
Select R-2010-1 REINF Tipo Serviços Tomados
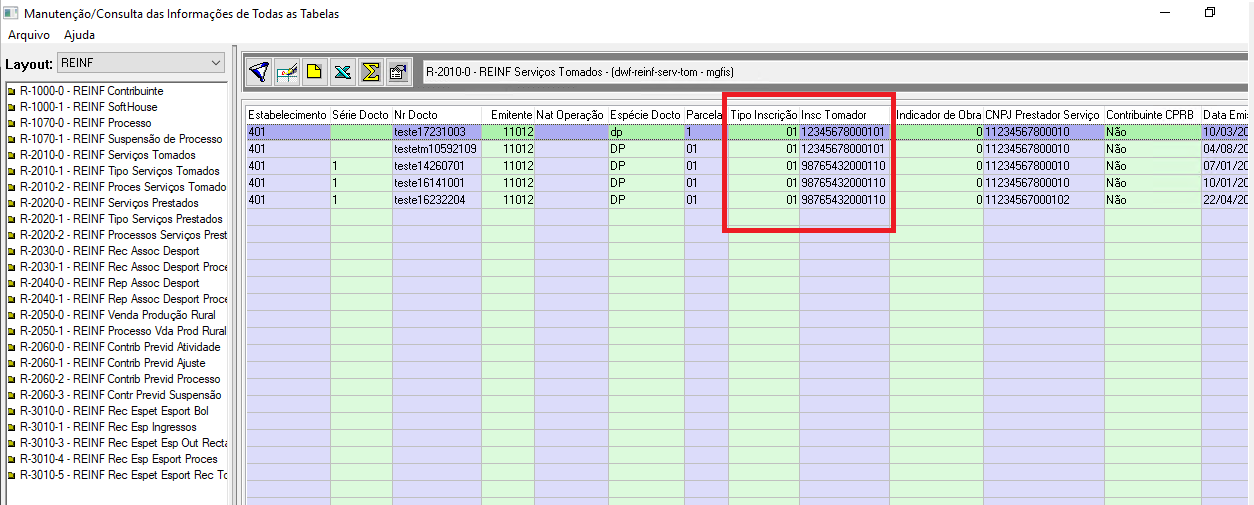(x=119, y=171)
